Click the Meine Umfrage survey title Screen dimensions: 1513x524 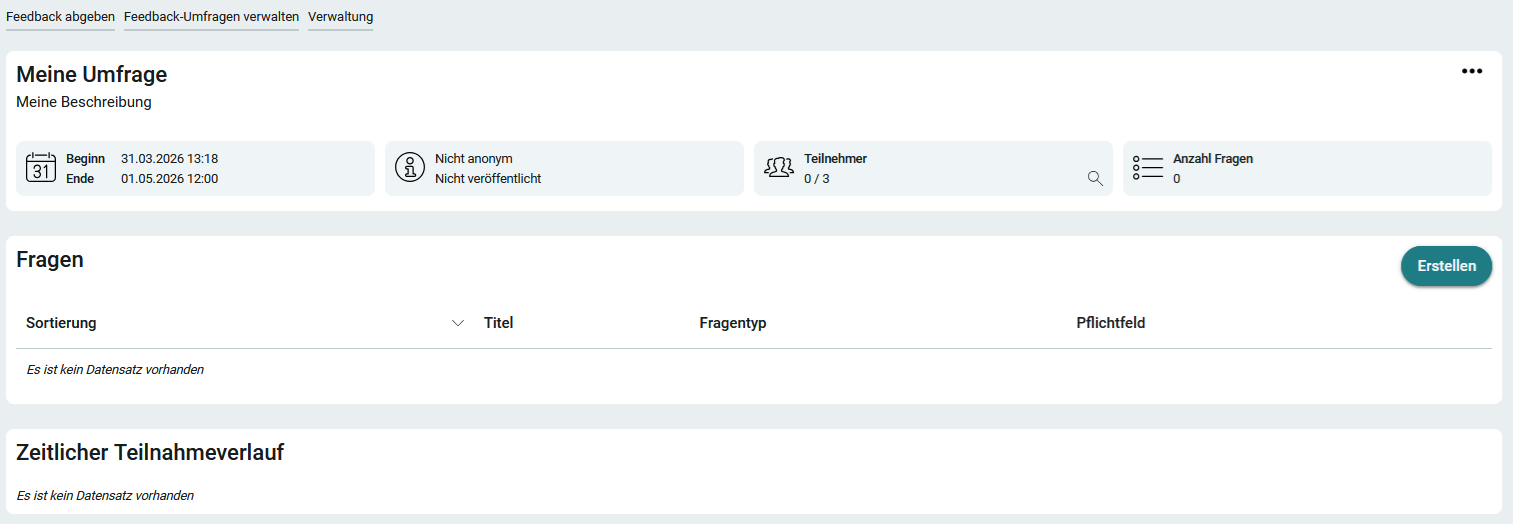[x=92, y=75]
